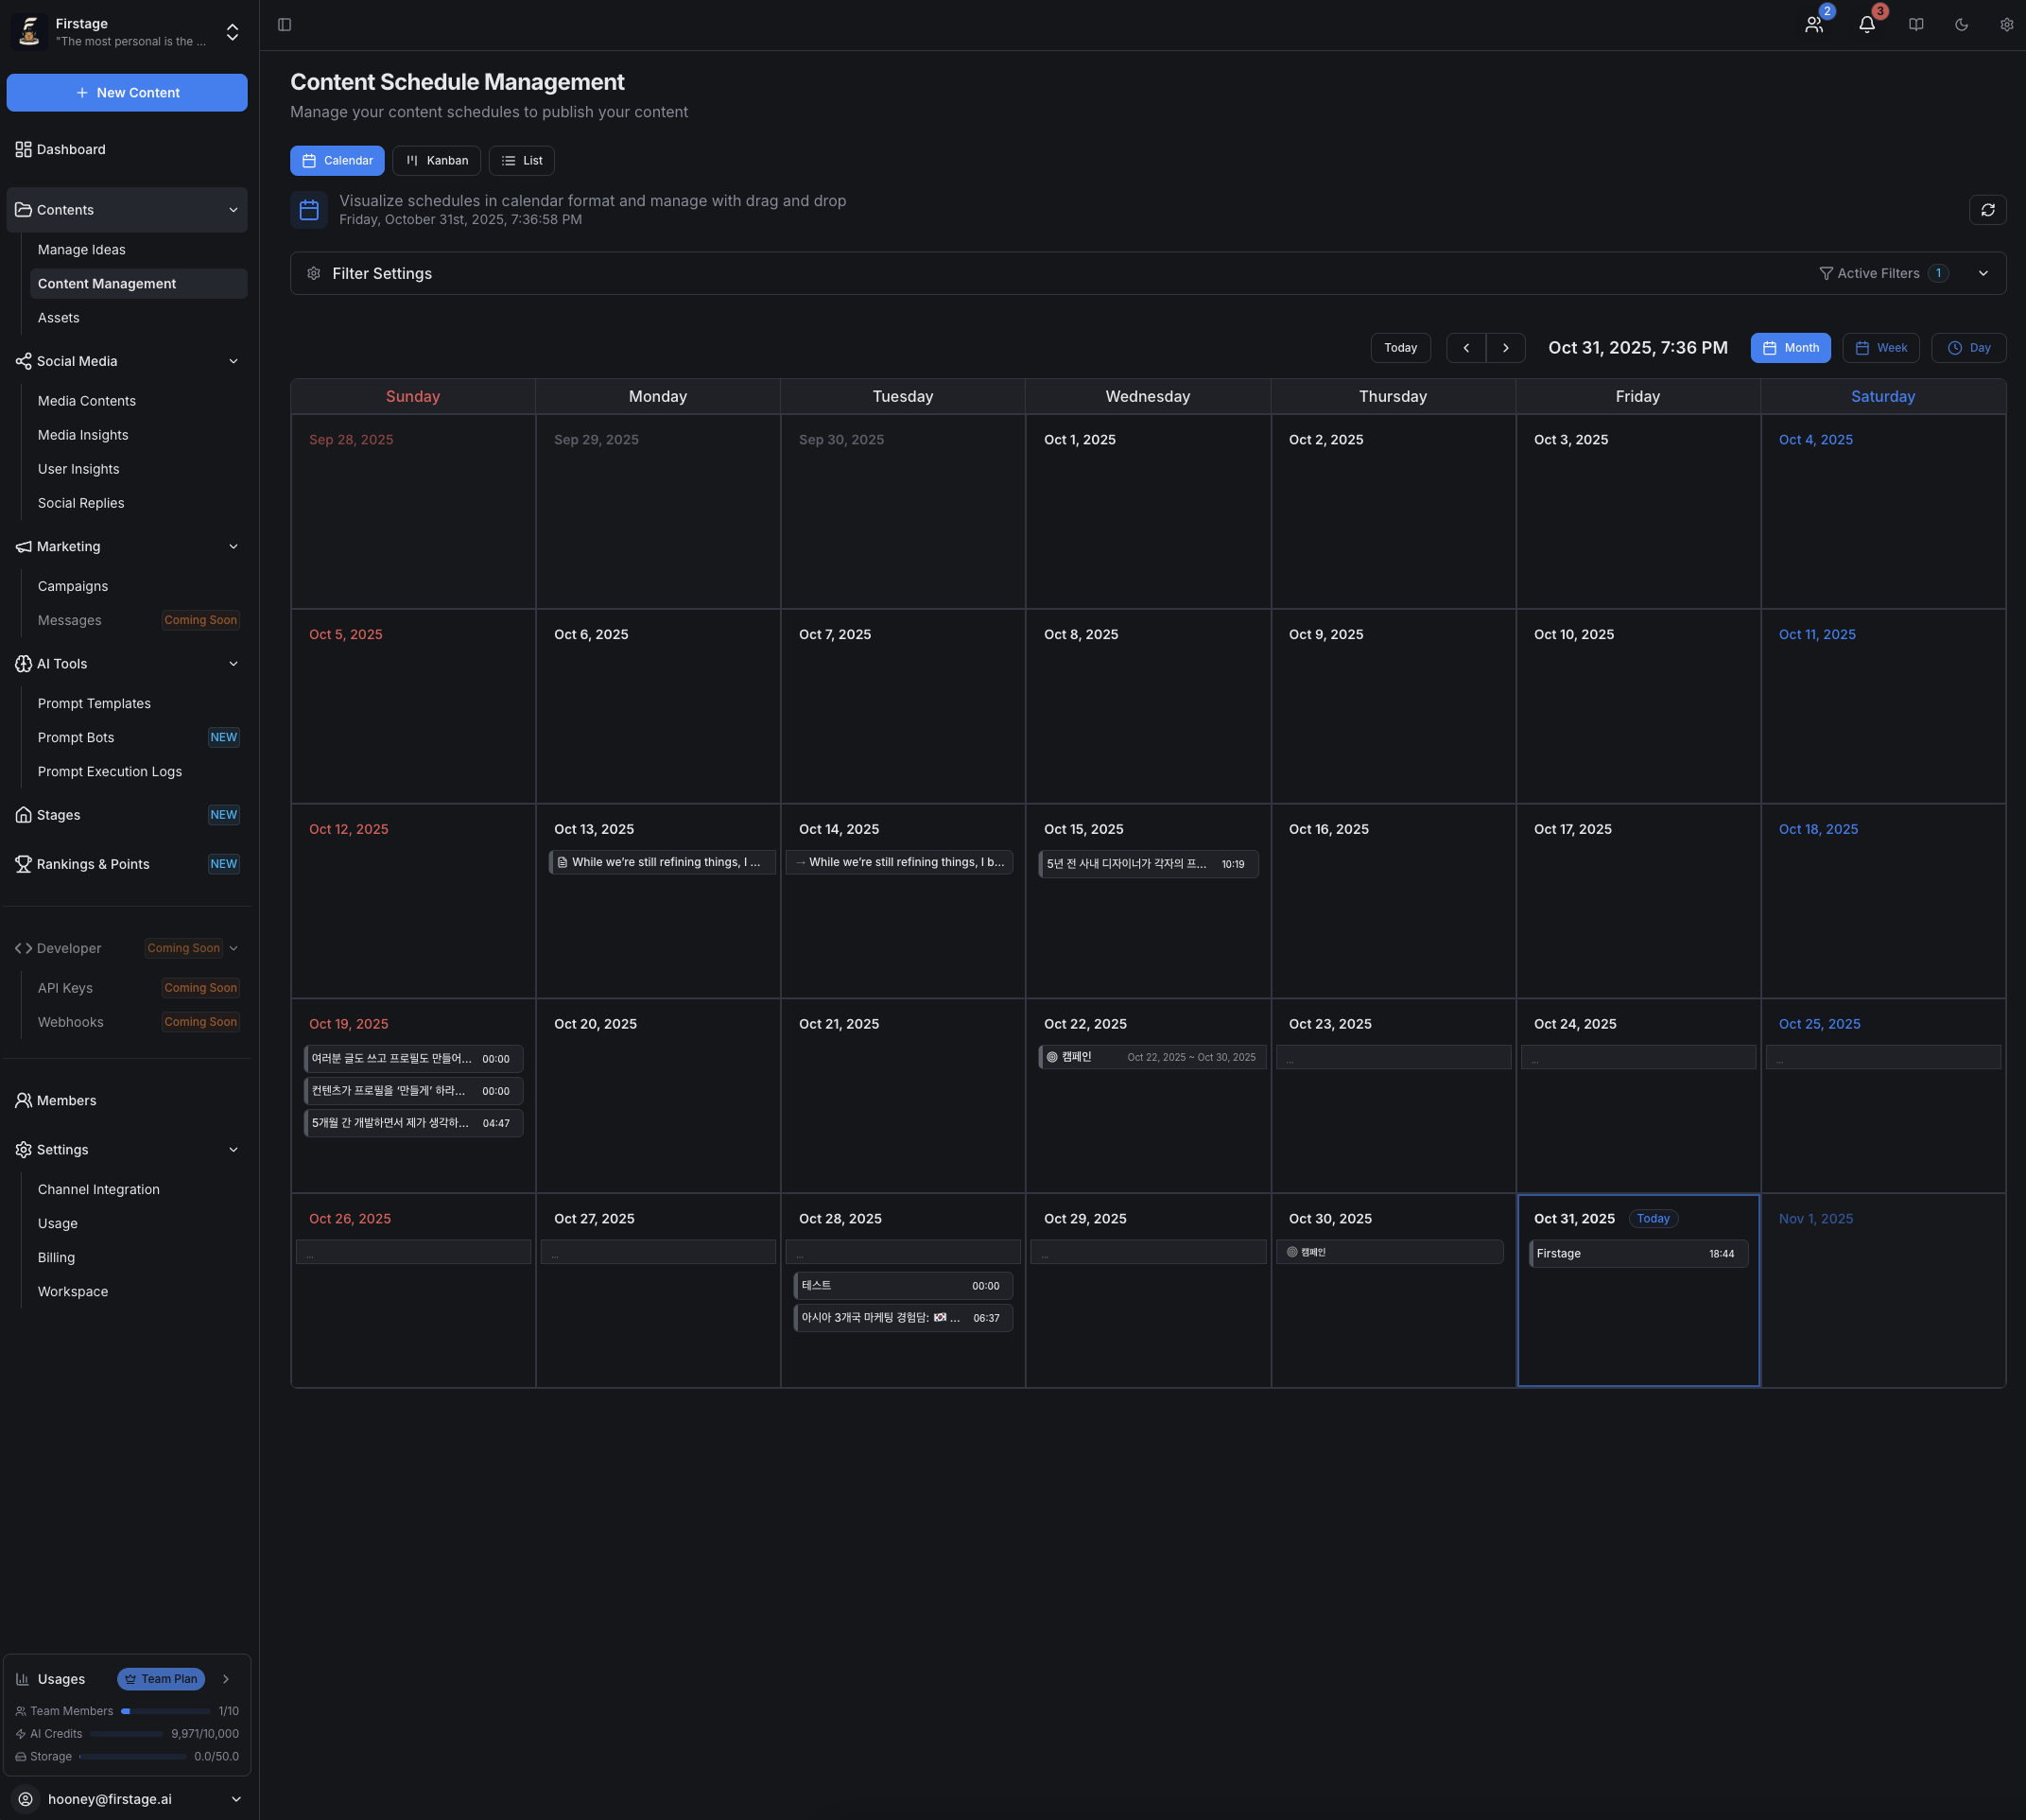Click the New Content button

[127, 92]
